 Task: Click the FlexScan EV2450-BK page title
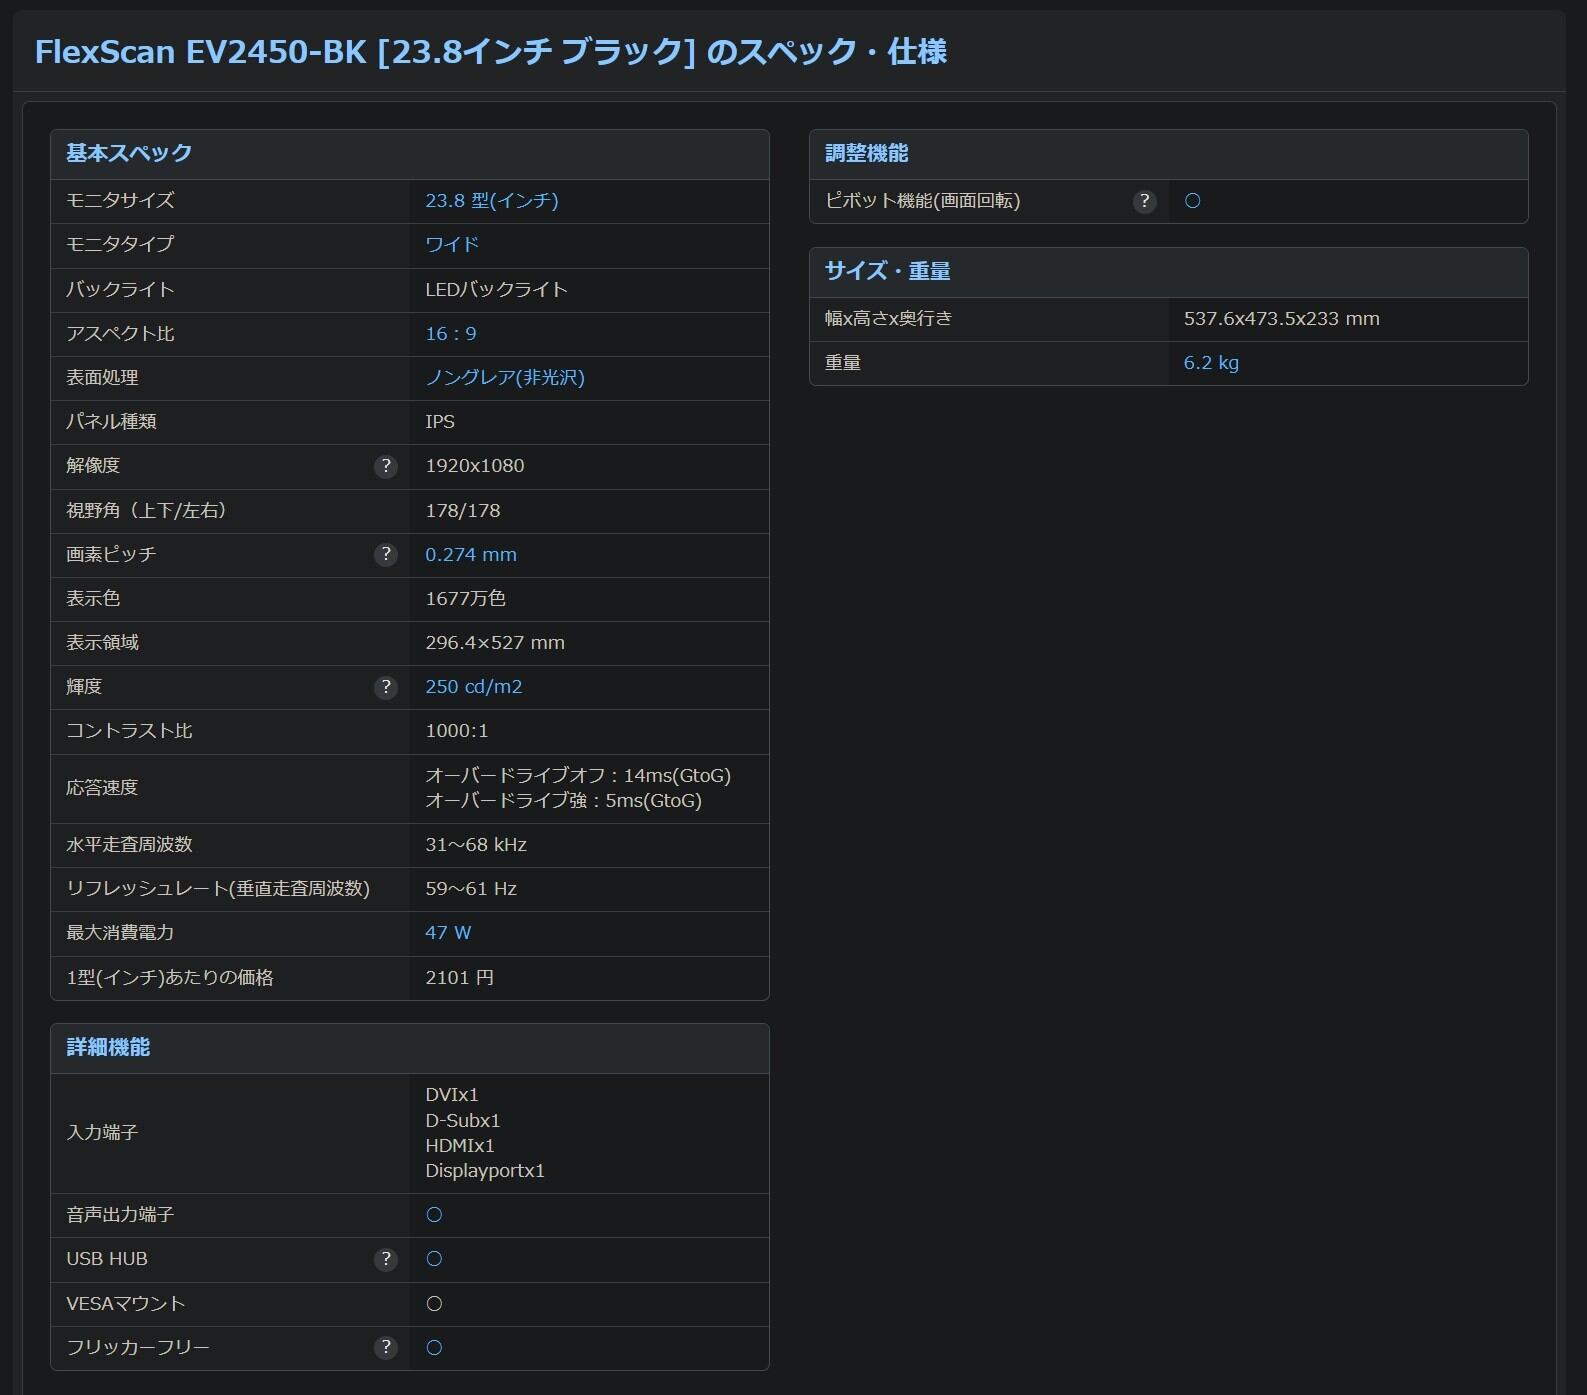click(x=491, y=51)
